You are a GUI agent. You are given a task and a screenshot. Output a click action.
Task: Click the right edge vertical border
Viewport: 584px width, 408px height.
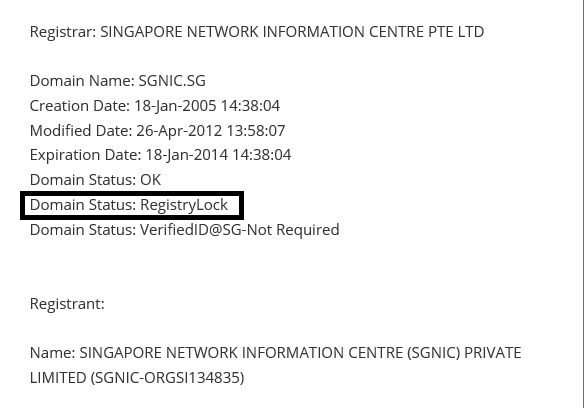tap(582, 204)
